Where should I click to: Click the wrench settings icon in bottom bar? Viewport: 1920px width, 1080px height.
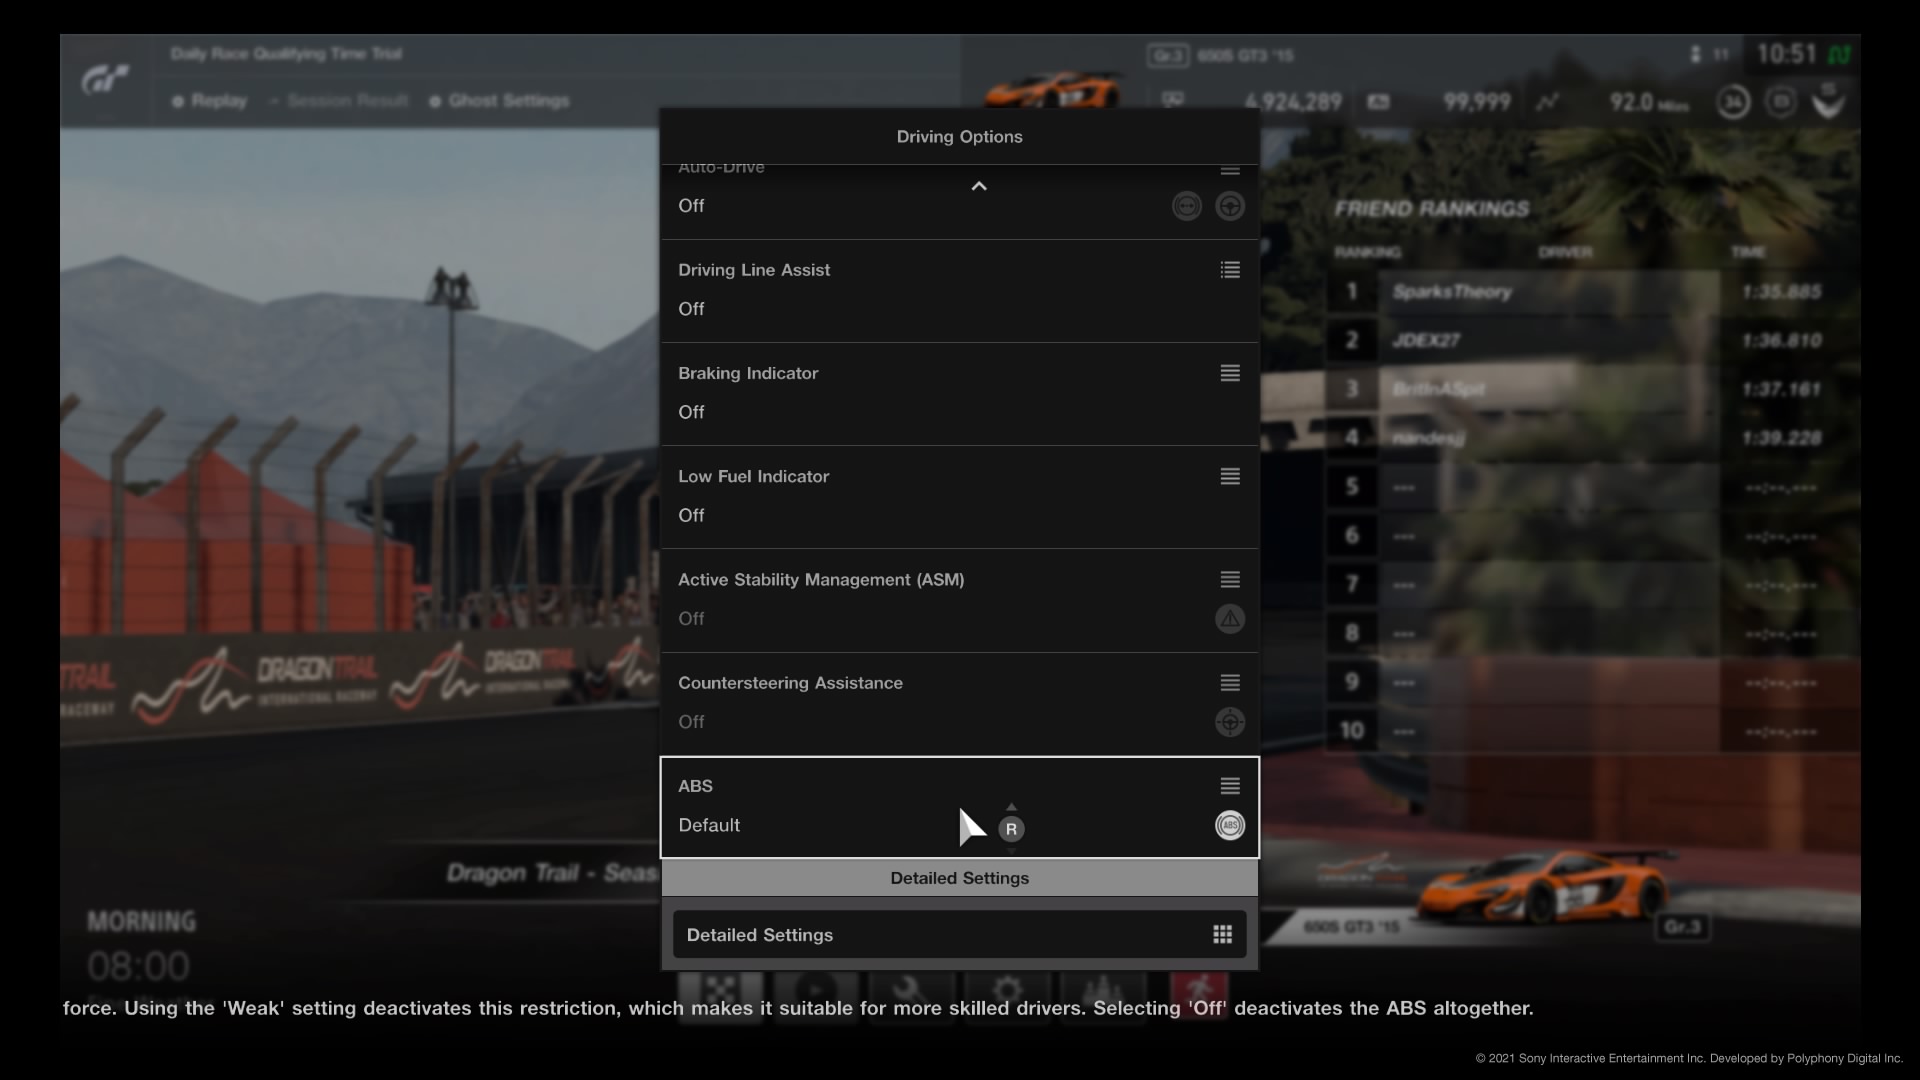pos(910,990)
